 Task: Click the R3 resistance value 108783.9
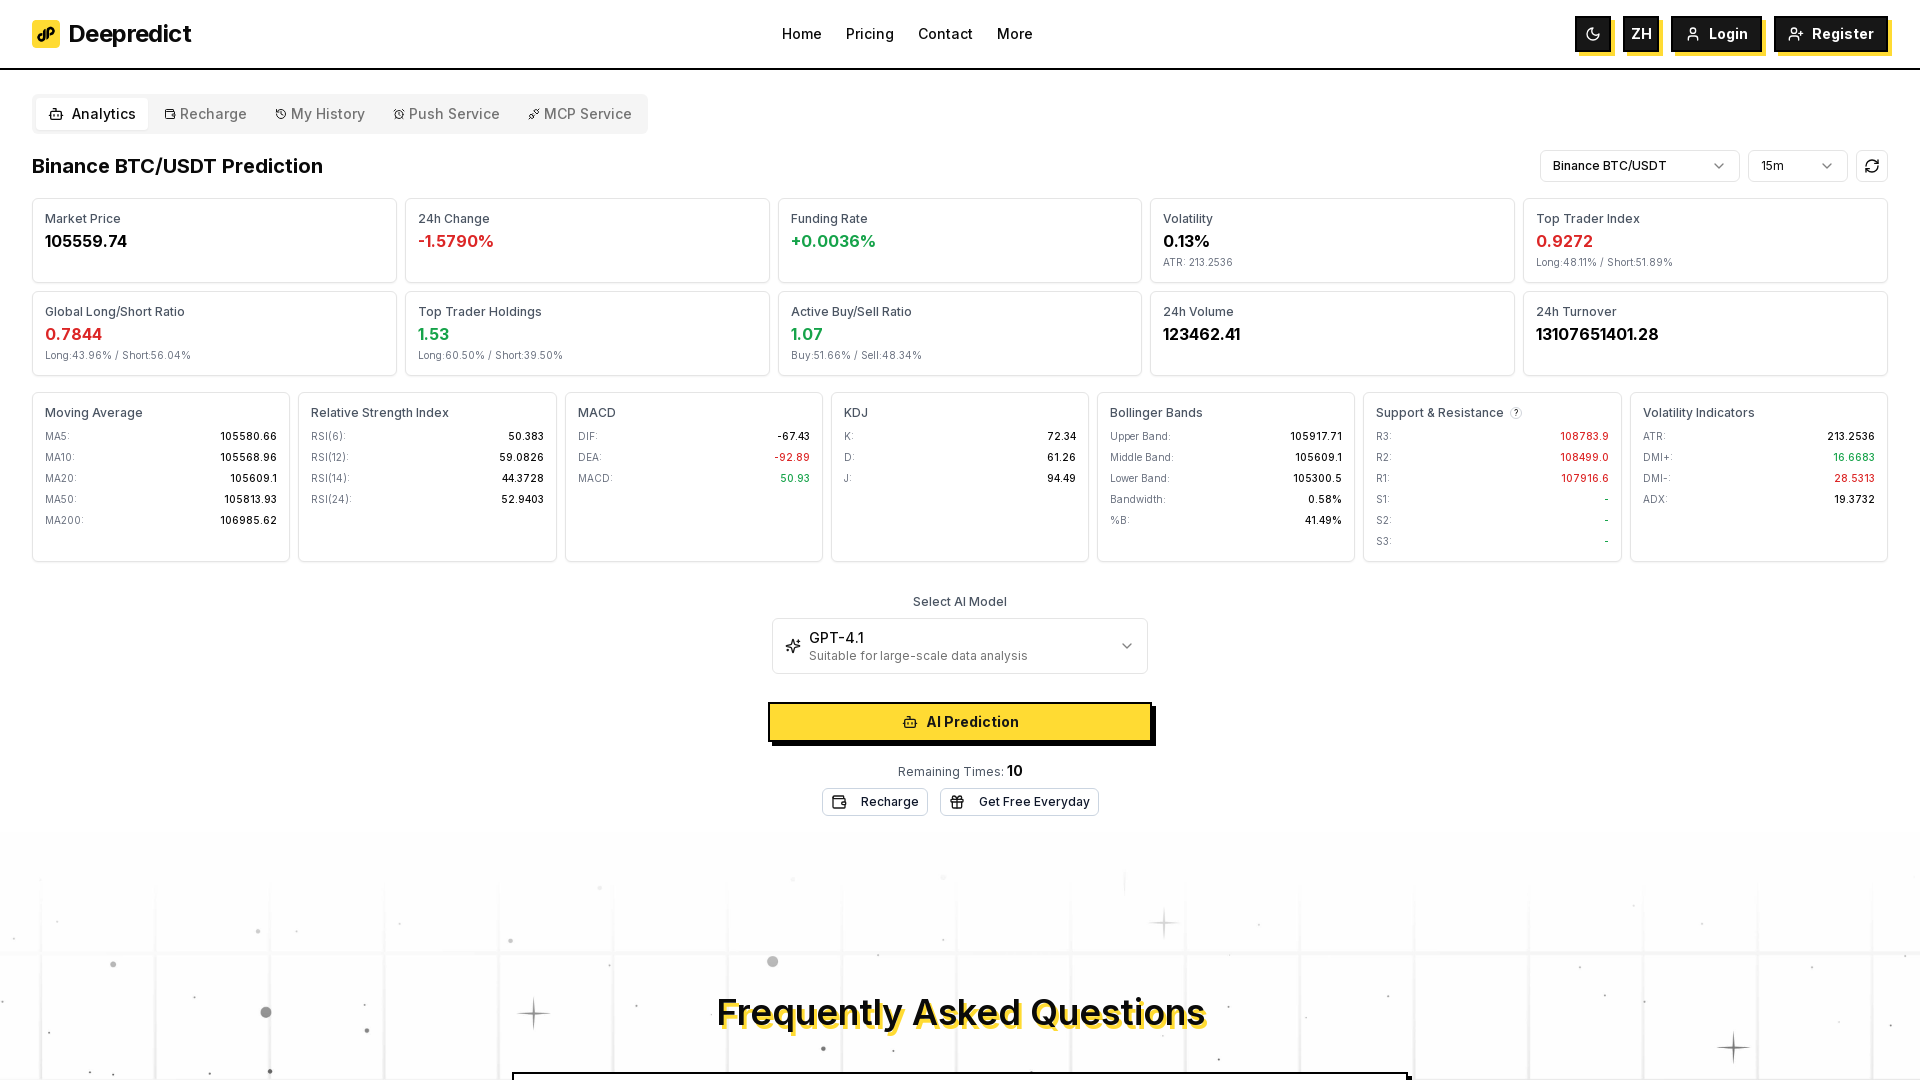(1584, 436)
